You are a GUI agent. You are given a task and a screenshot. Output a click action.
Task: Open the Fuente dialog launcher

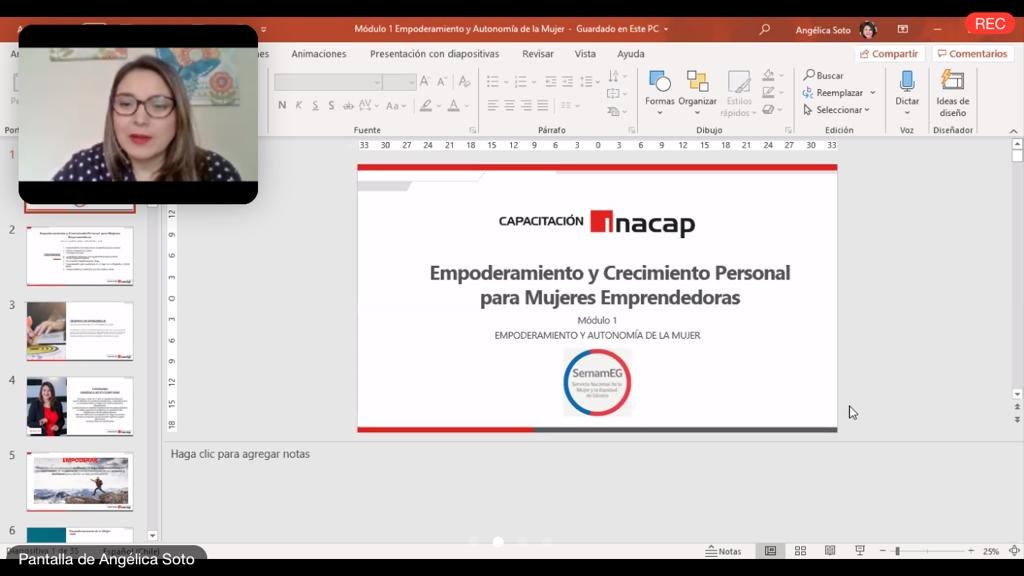(x=472, y=131)
